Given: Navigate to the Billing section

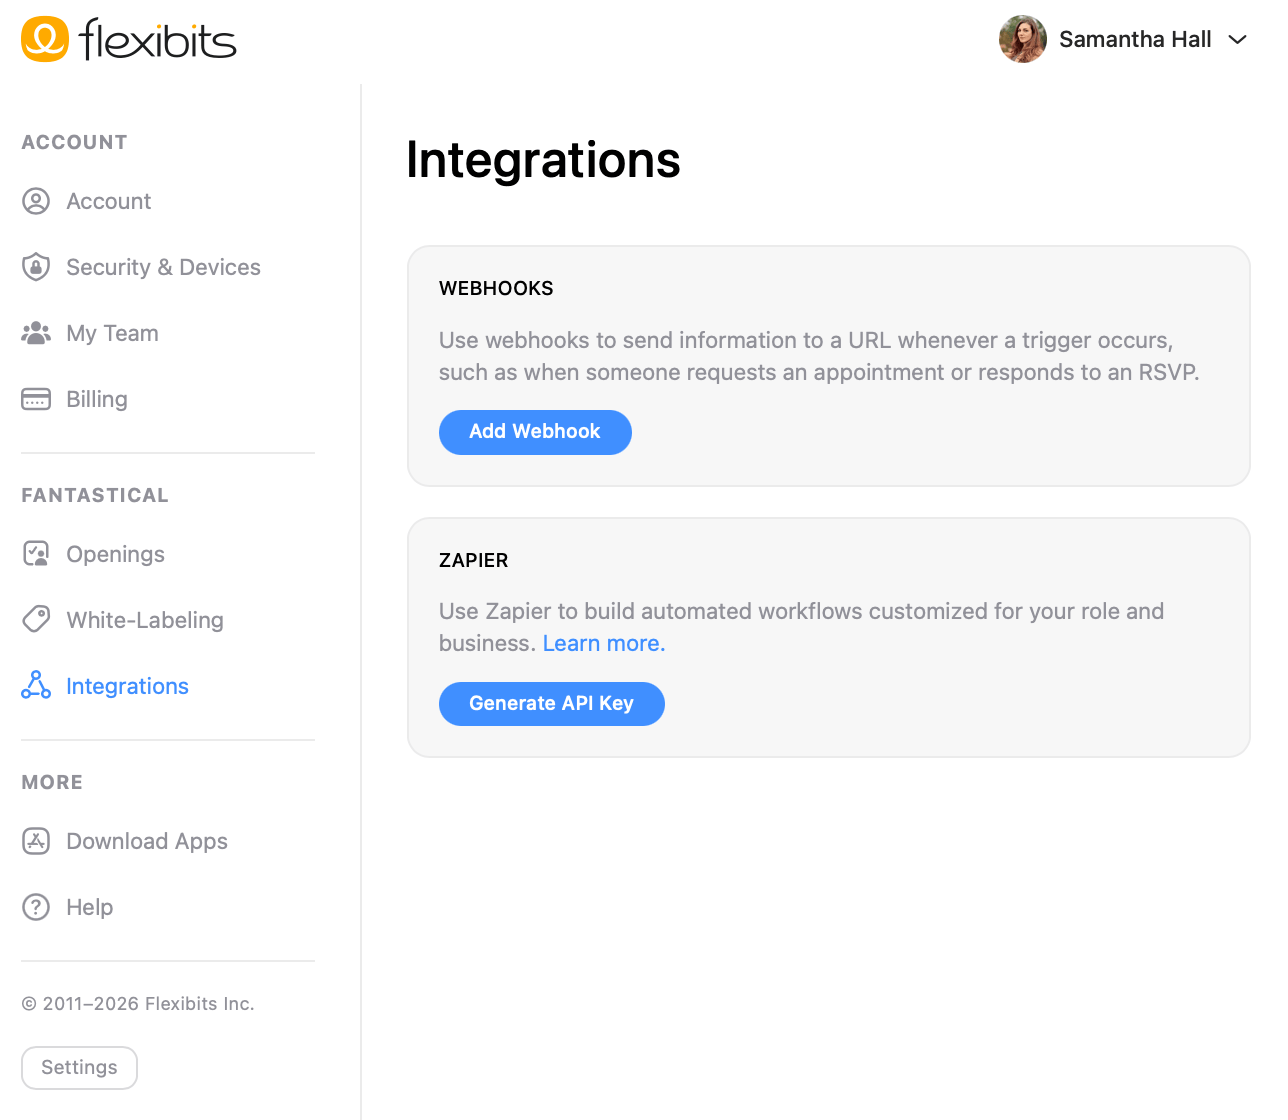Looking at the screenshot, I should [x=97, y=399].
